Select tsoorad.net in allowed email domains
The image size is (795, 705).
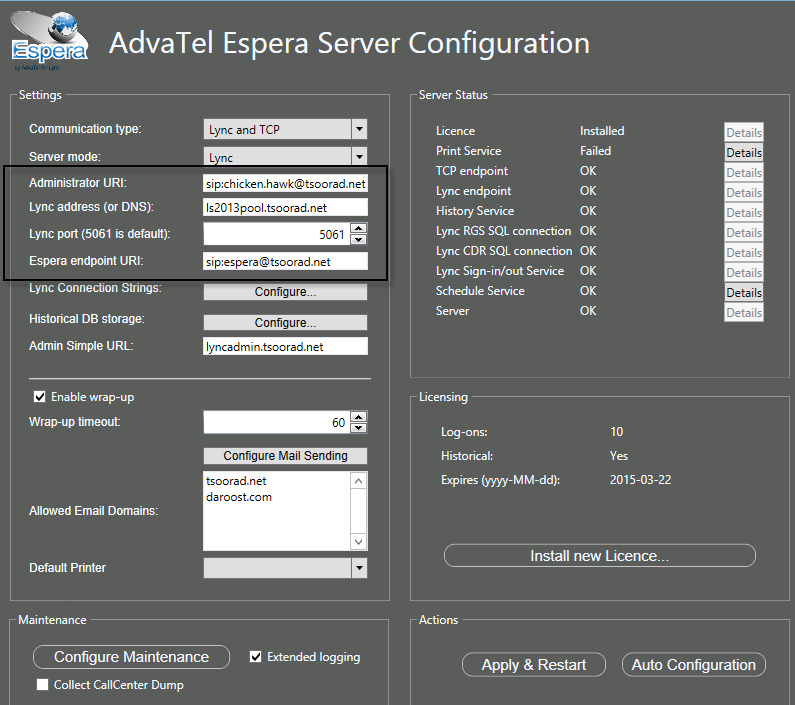236,481
